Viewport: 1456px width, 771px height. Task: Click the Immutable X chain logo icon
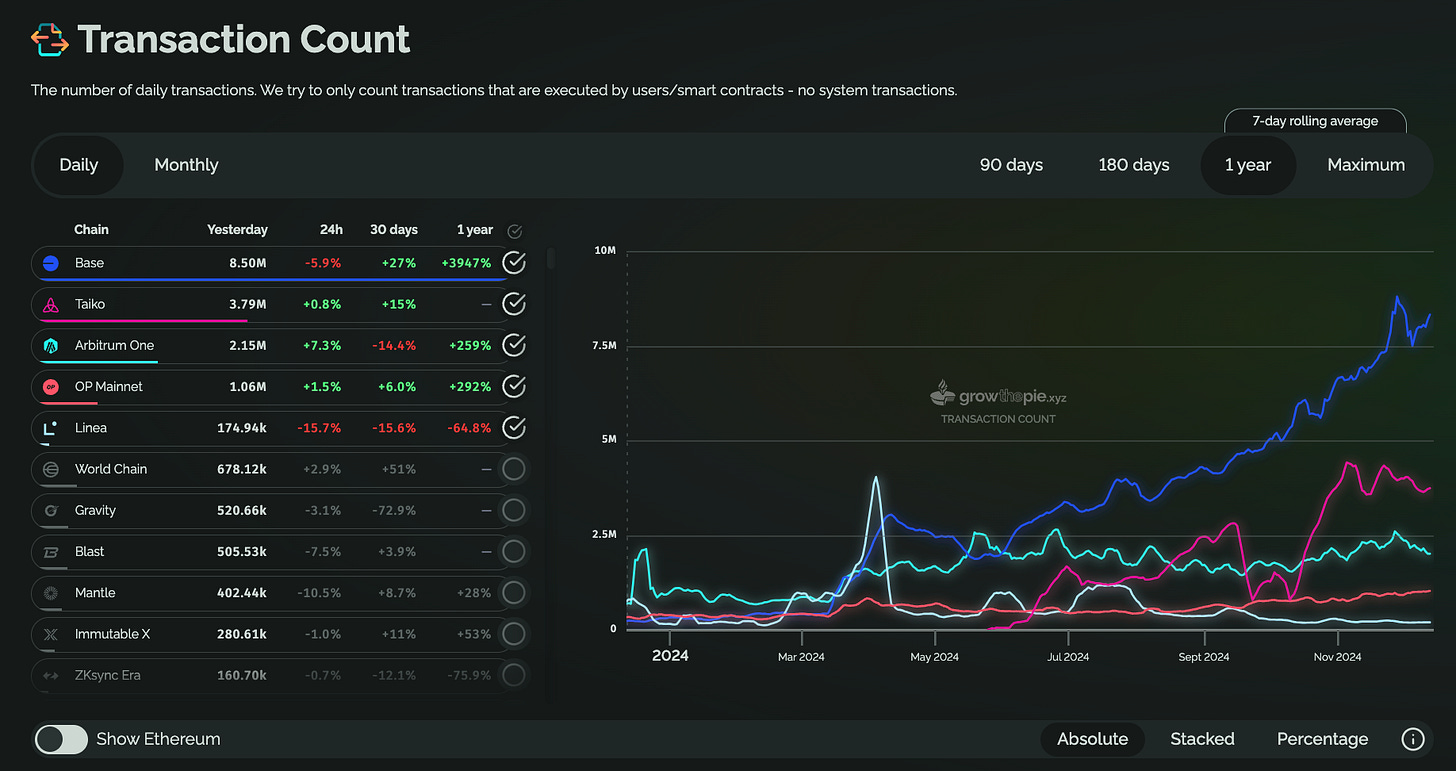click(50, 634)
